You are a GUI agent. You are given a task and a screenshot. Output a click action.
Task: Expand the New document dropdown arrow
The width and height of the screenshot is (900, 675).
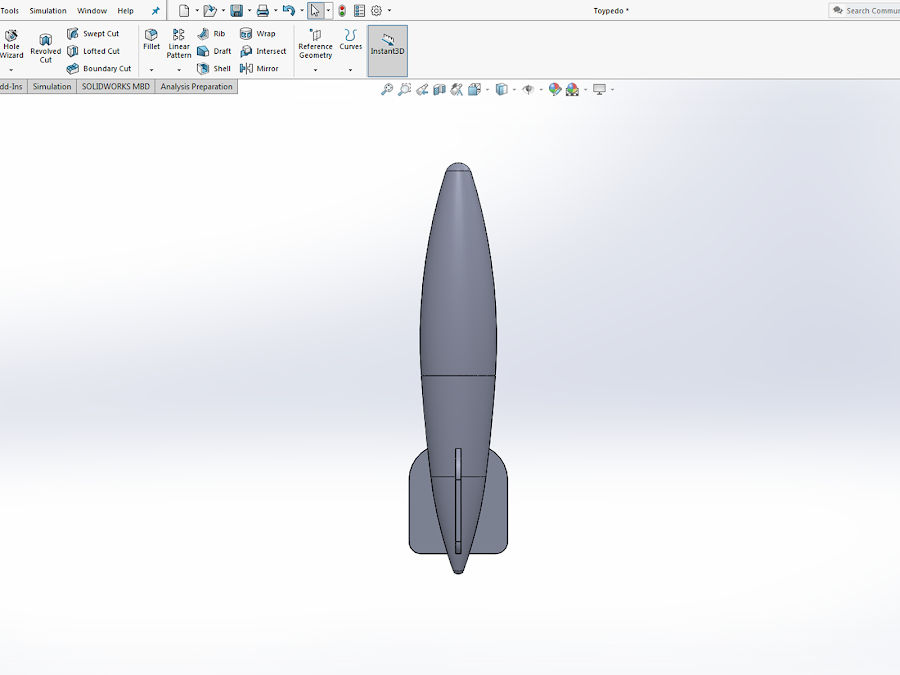tap(197, 10)
